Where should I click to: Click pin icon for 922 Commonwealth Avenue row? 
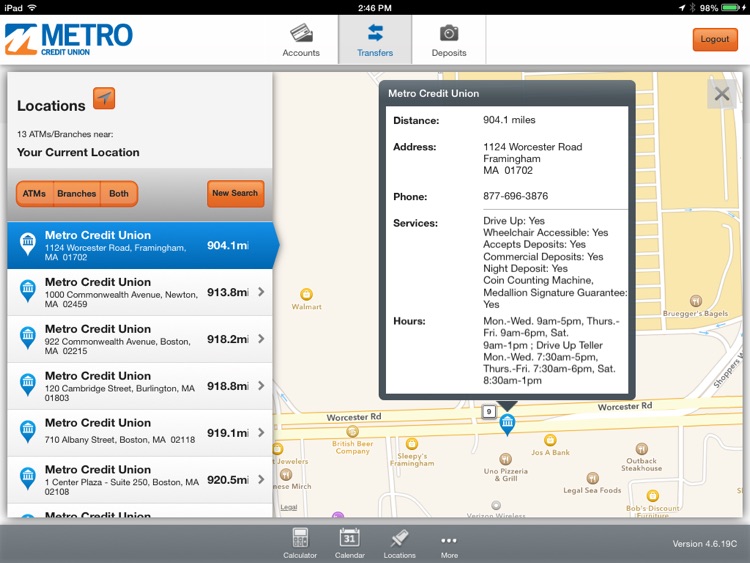(28, 338)
